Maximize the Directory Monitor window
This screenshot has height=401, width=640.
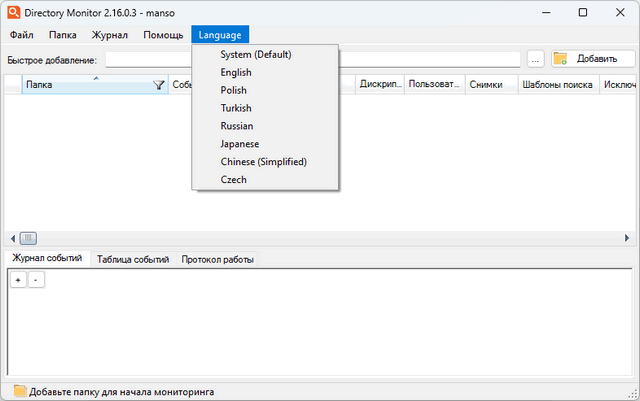[x=583, y=13]
